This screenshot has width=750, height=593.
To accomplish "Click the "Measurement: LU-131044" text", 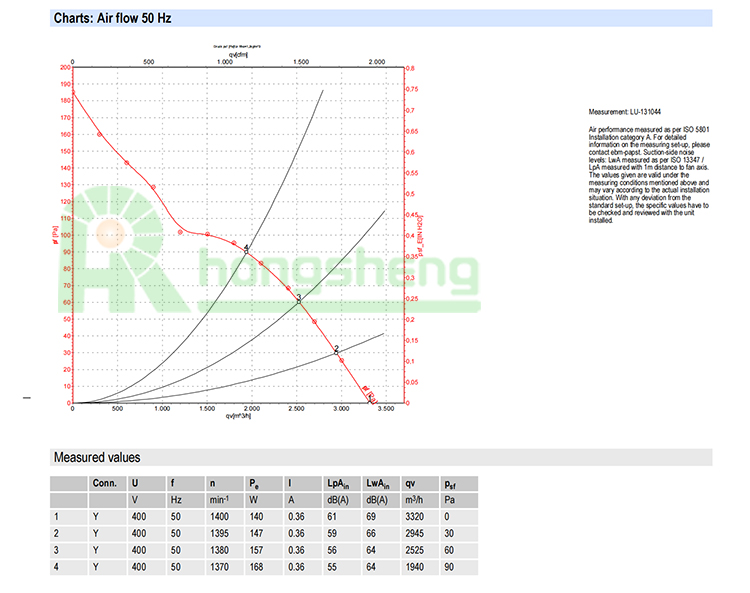I will 625,112.
